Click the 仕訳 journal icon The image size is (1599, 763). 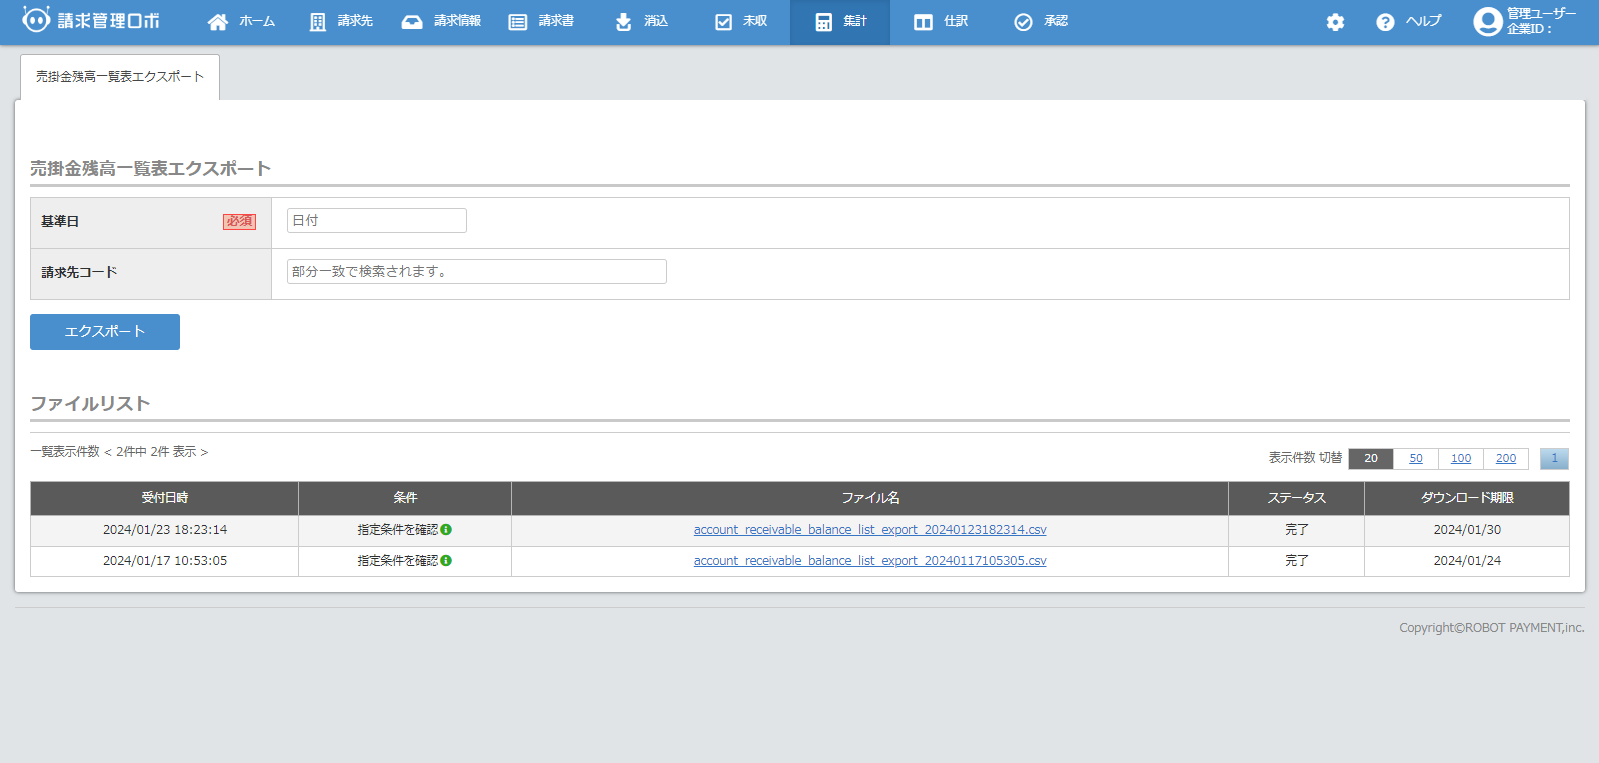923,22
